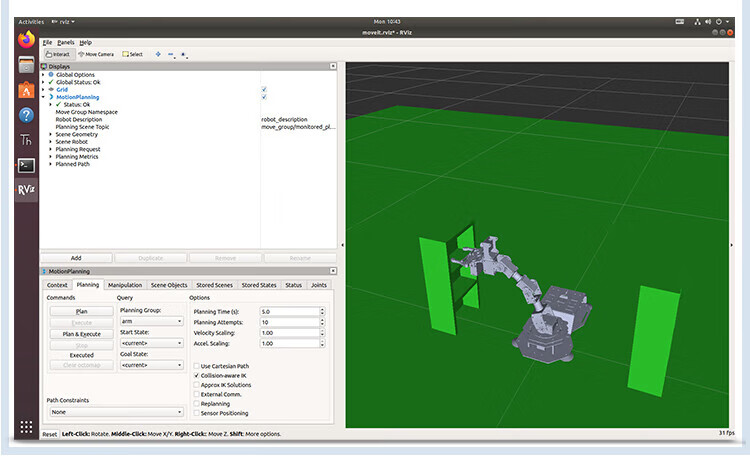Viewport: 750px width, 456px height.
Task: Uncheck Collision-aware IK option
Action: tap(196, 375)
